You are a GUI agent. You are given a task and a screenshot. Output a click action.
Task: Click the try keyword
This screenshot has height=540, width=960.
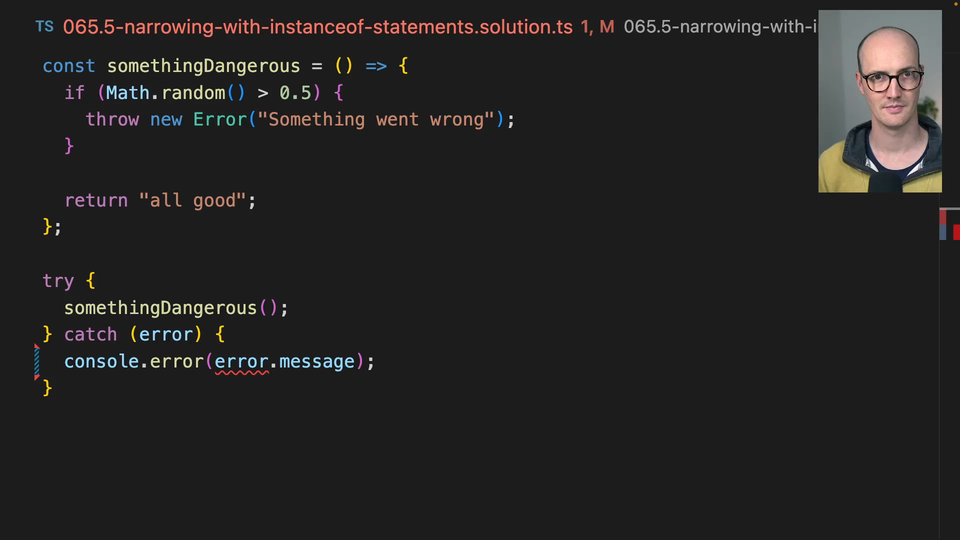(x=58, y=281)
